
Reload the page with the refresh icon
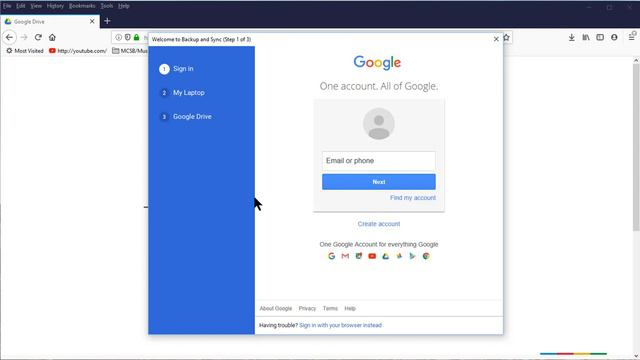coord(38,38)
